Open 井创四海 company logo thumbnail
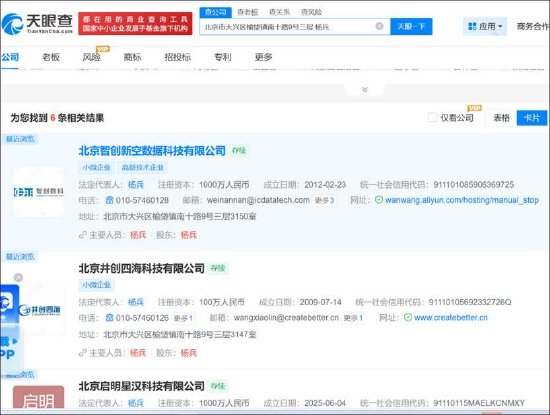This screenshot has height=415, width=550. coord(40,310)
